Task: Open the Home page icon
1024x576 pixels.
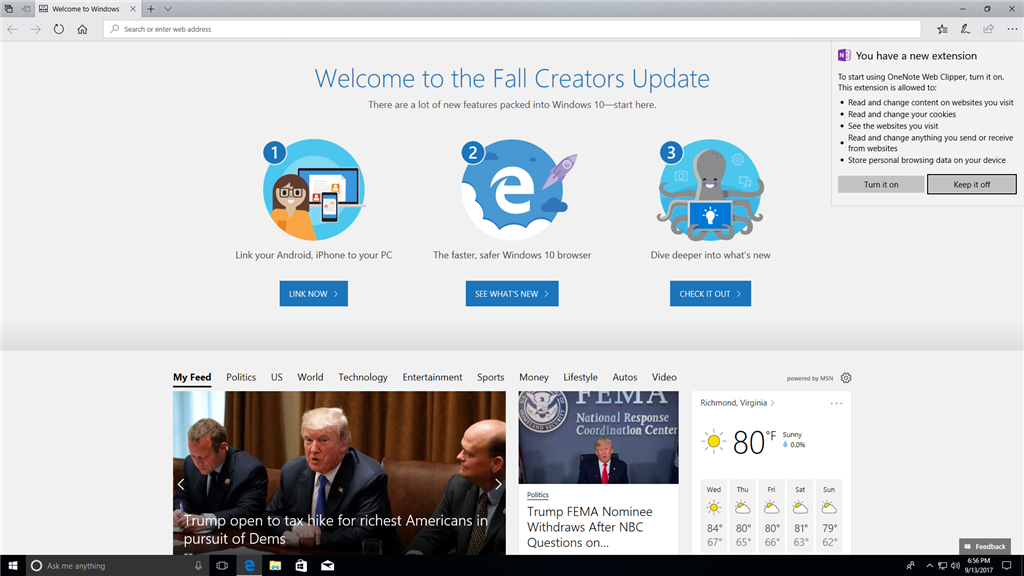Action: 82,29
